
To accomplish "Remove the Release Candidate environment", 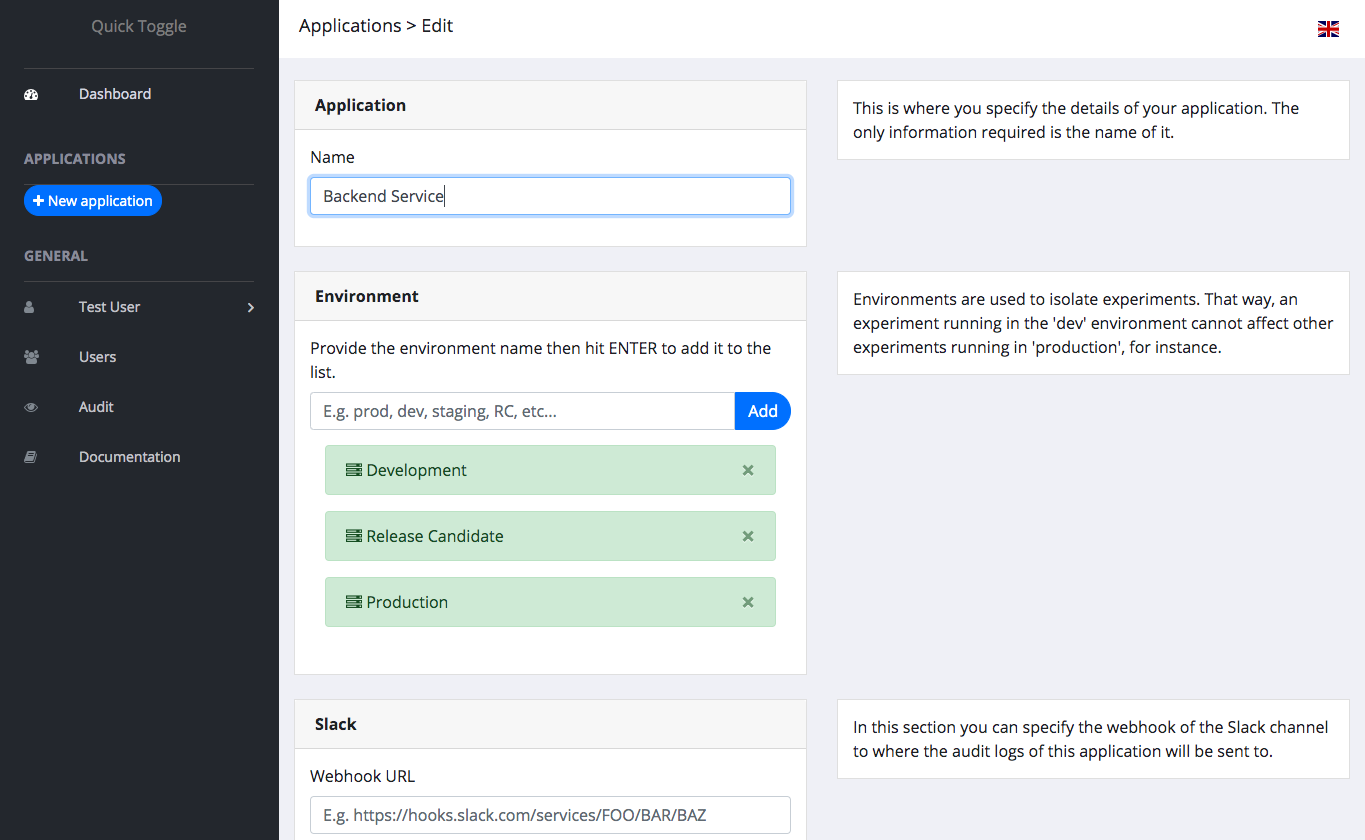I will point(748,536).
